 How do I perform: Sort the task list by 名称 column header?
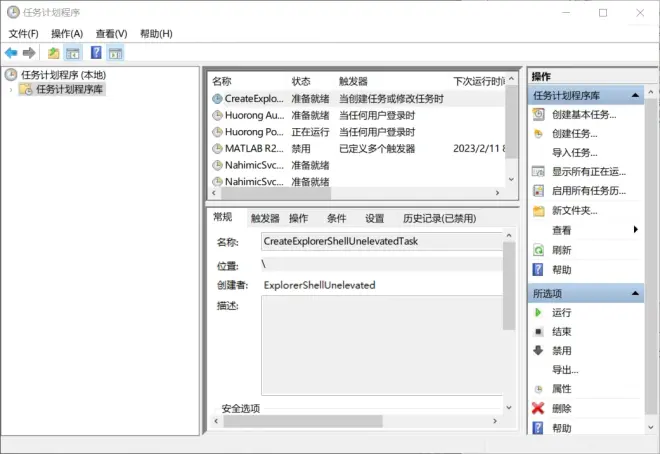click(x=222, y=81)
